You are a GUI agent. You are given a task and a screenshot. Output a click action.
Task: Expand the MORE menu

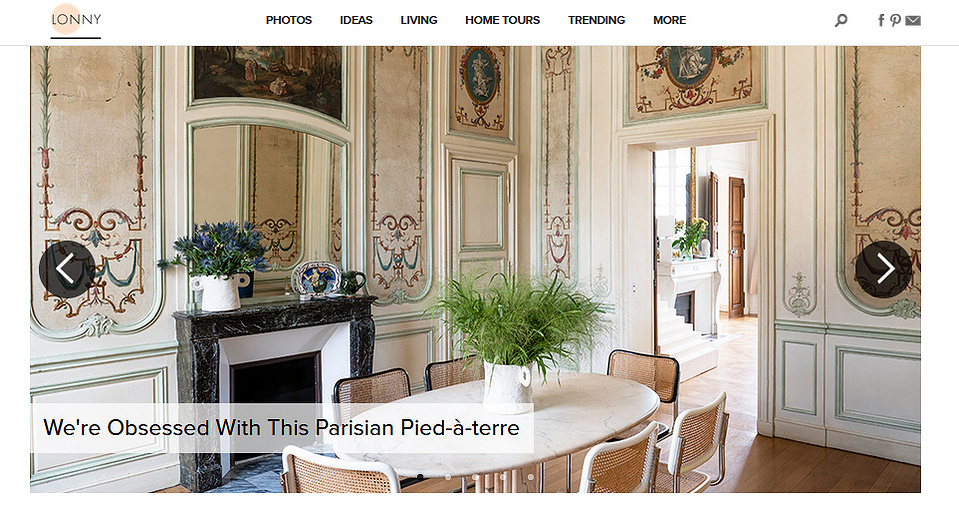669,20
